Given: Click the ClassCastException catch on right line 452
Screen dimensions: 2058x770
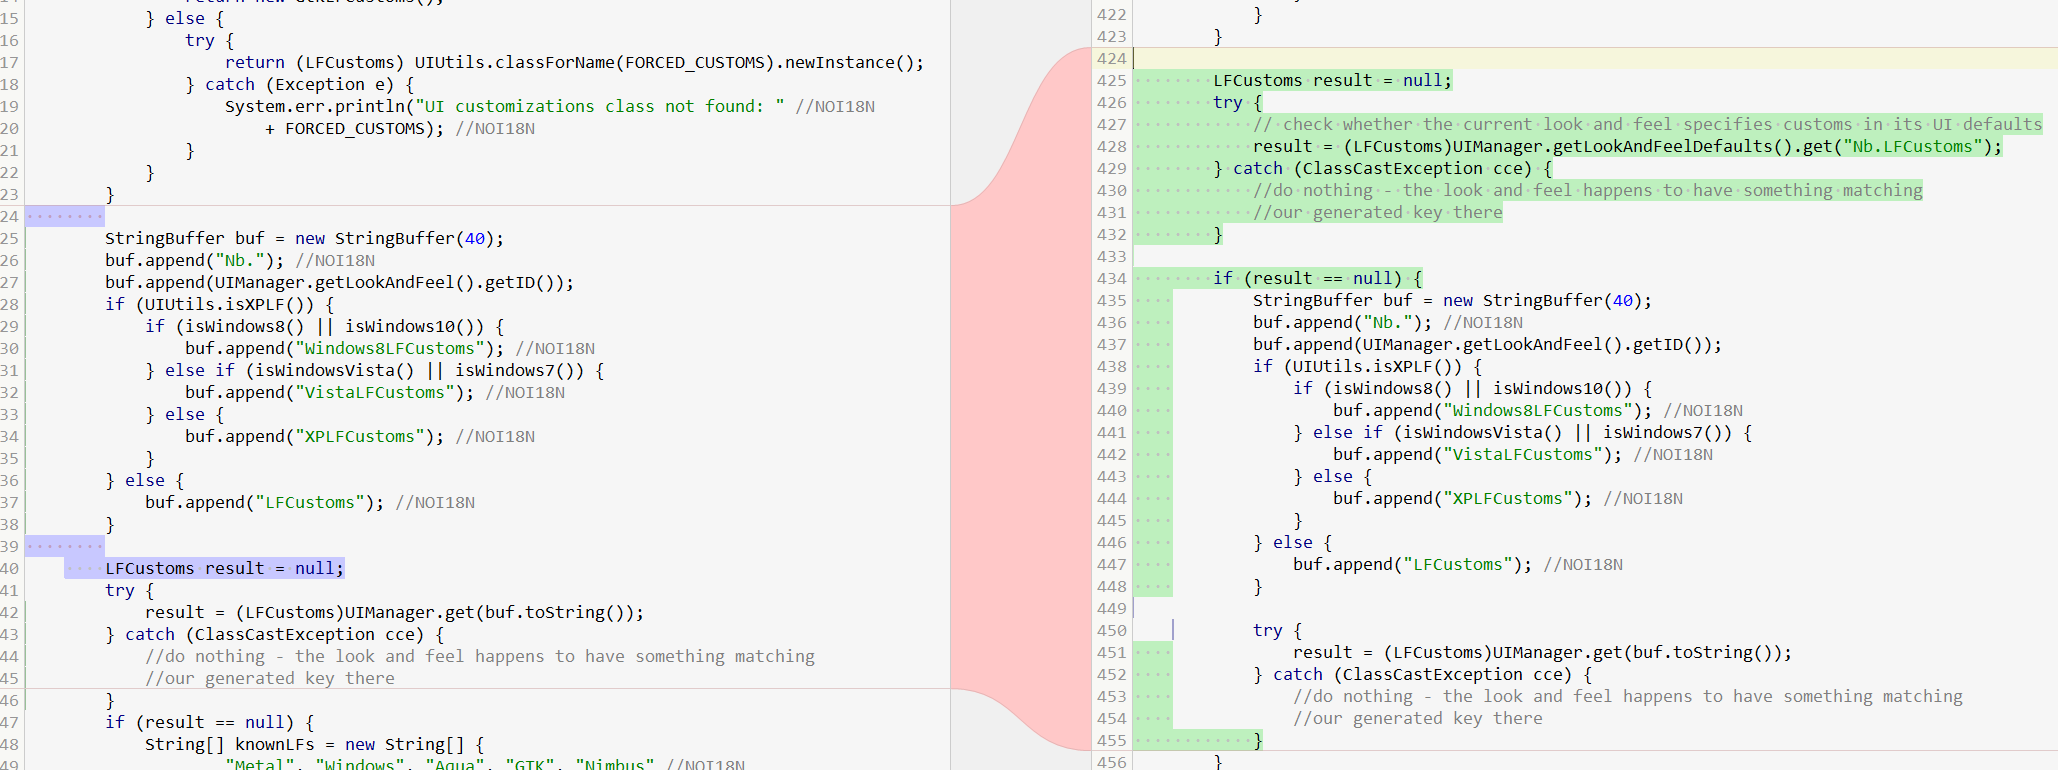Looking at the screenshot, I should point(1422,674).
